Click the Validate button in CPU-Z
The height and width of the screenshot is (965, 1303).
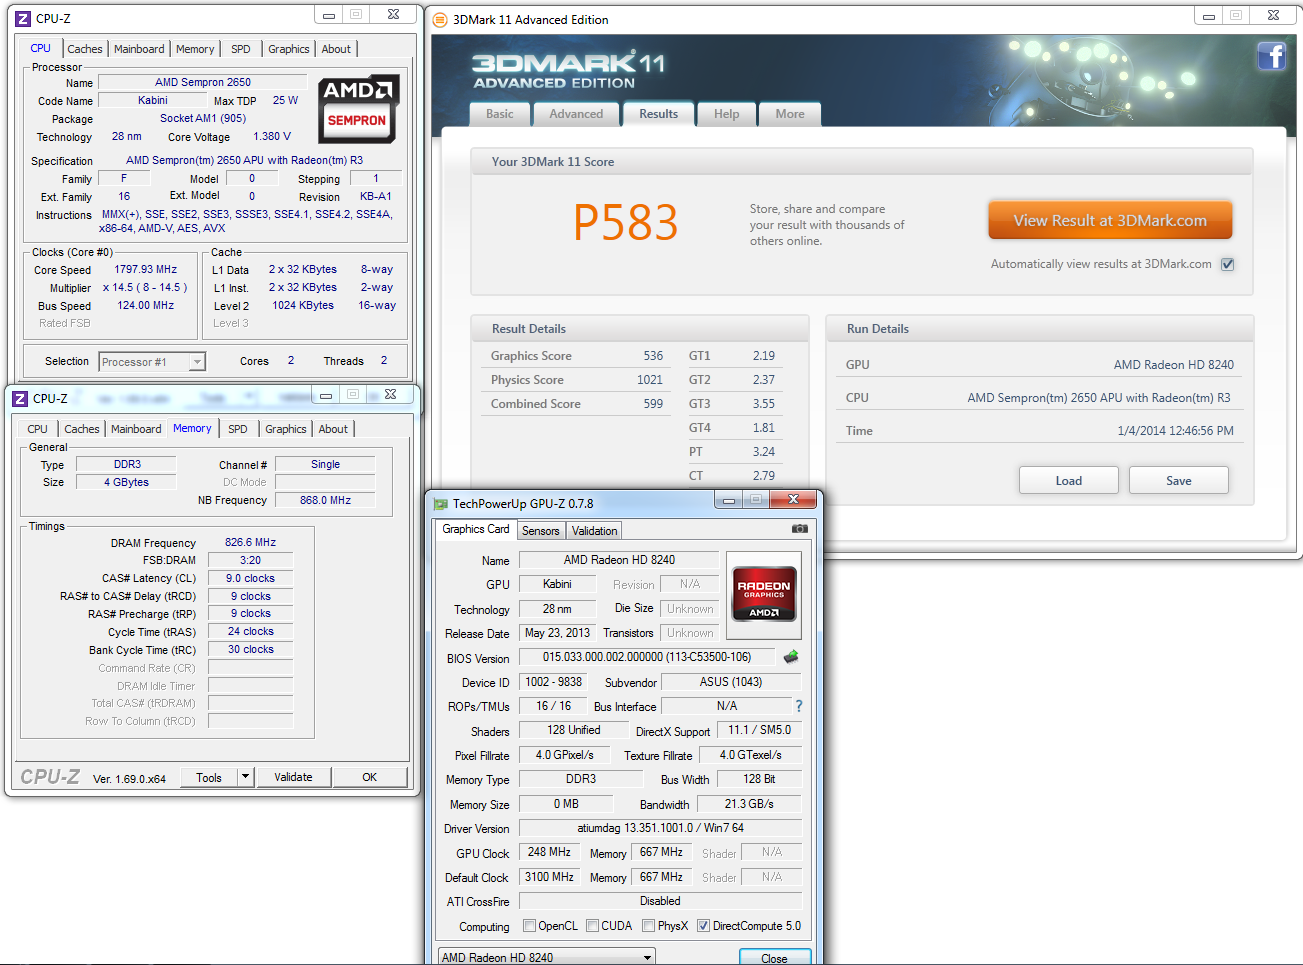pyautogui.click(x=293, y=777)
